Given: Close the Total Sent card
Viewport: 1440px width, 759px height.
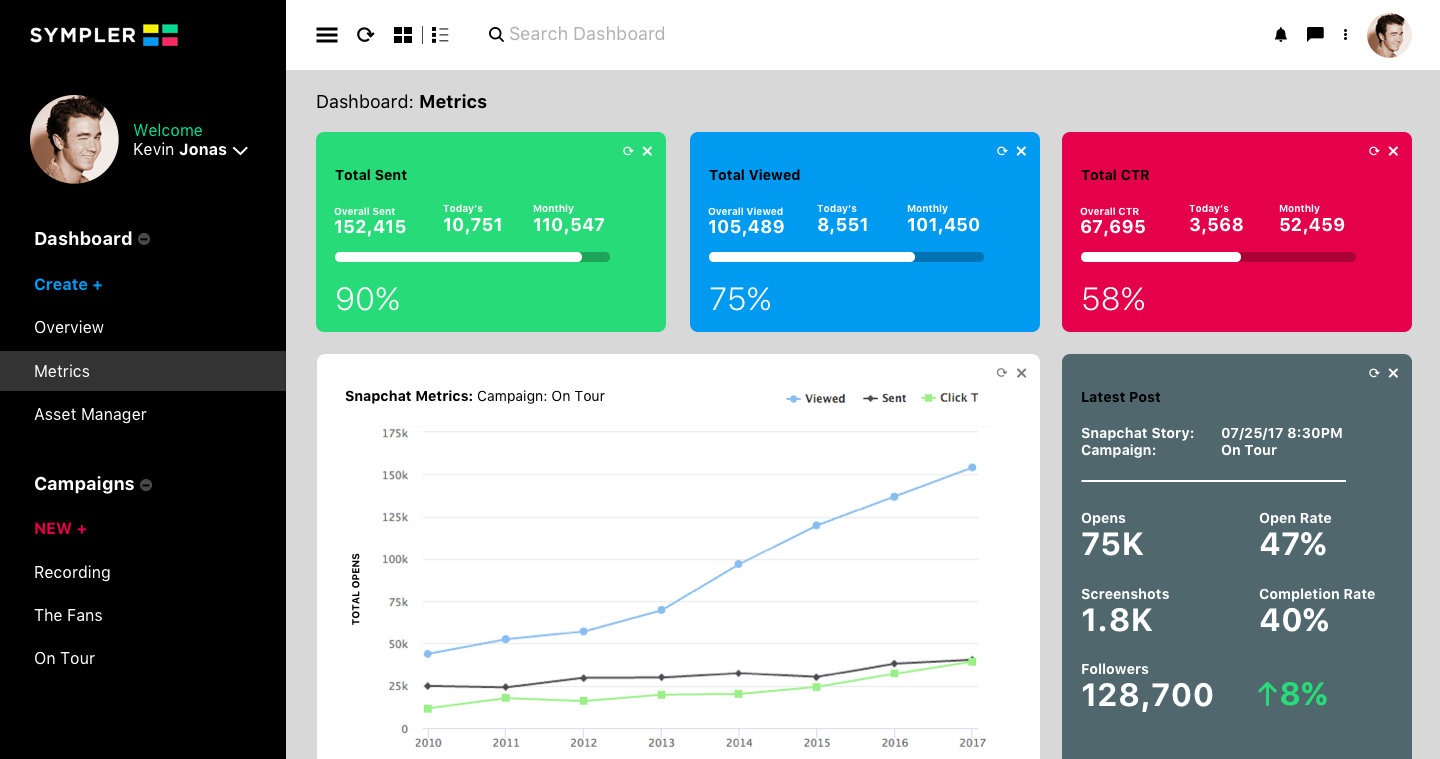Looking at the screenshot, I should tap(647, 151).
